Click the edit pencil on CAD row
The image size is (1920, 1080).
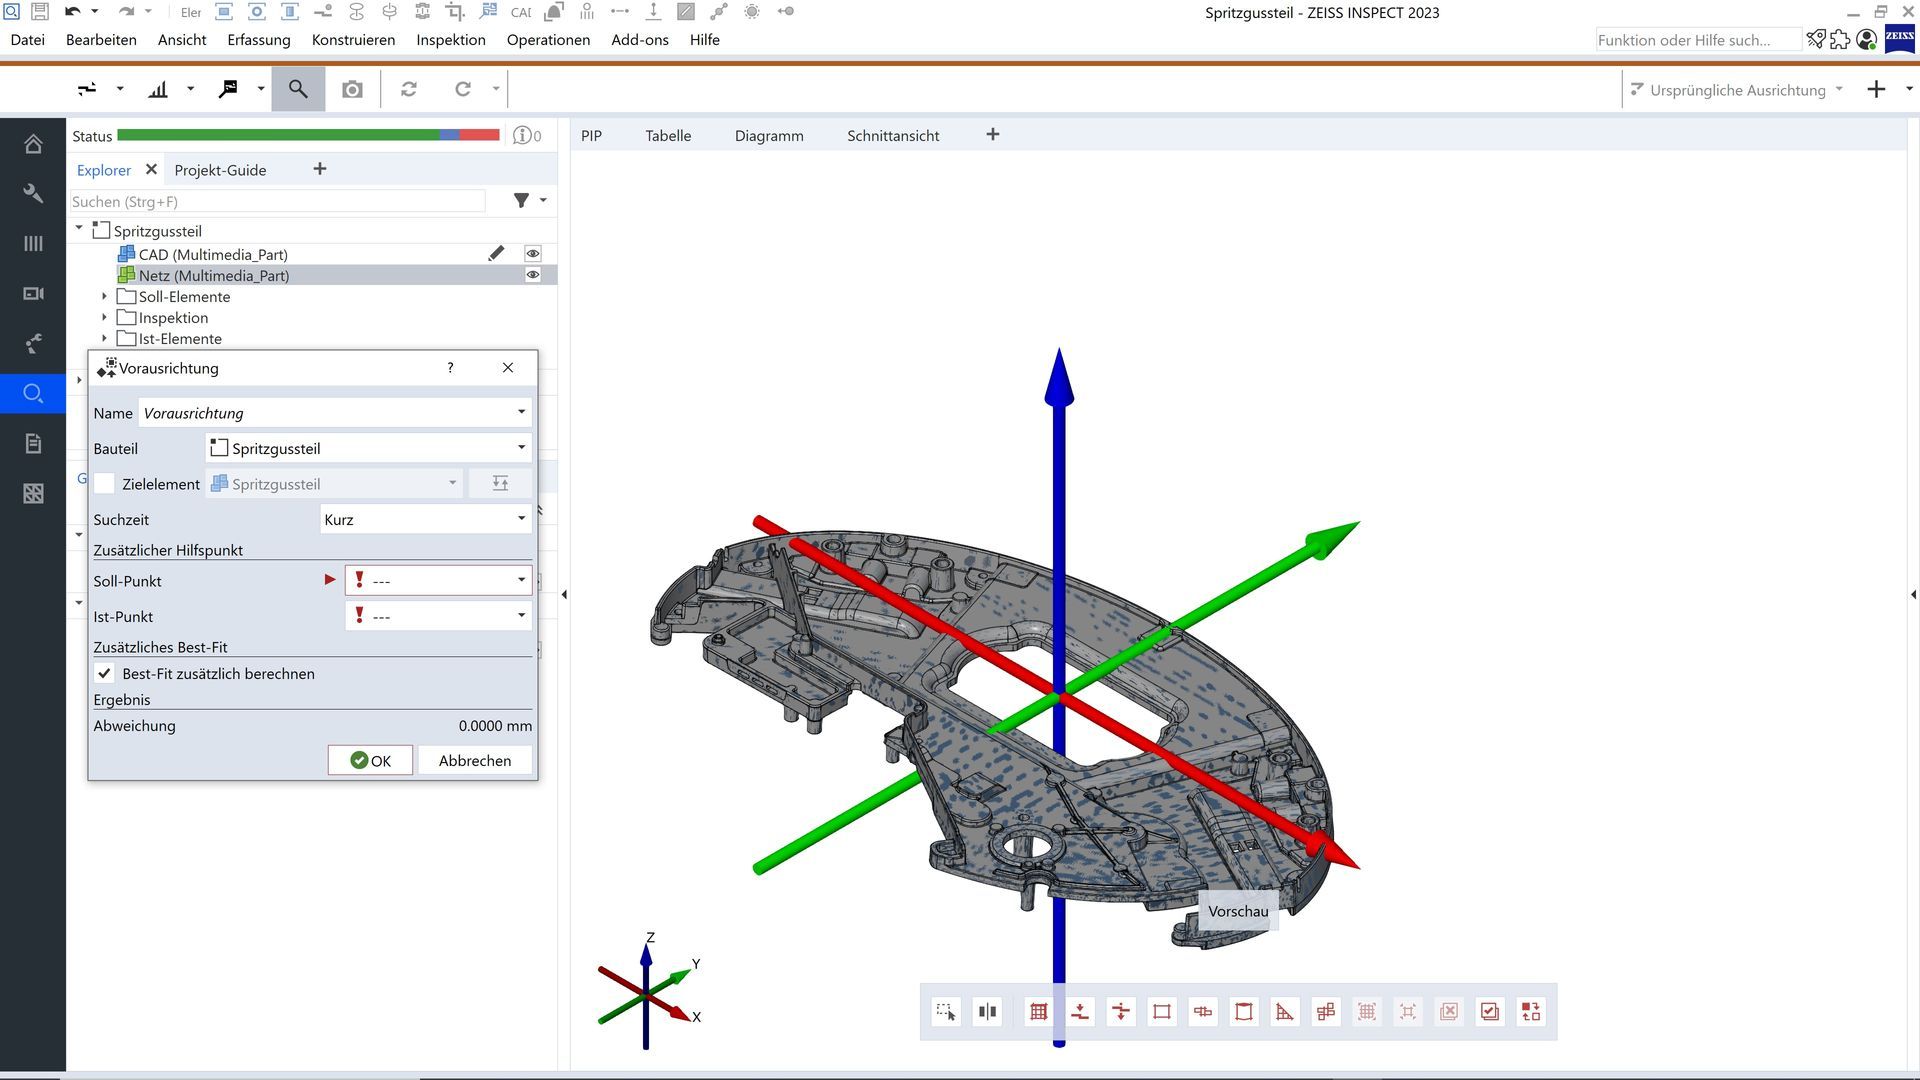click(496, 254)
